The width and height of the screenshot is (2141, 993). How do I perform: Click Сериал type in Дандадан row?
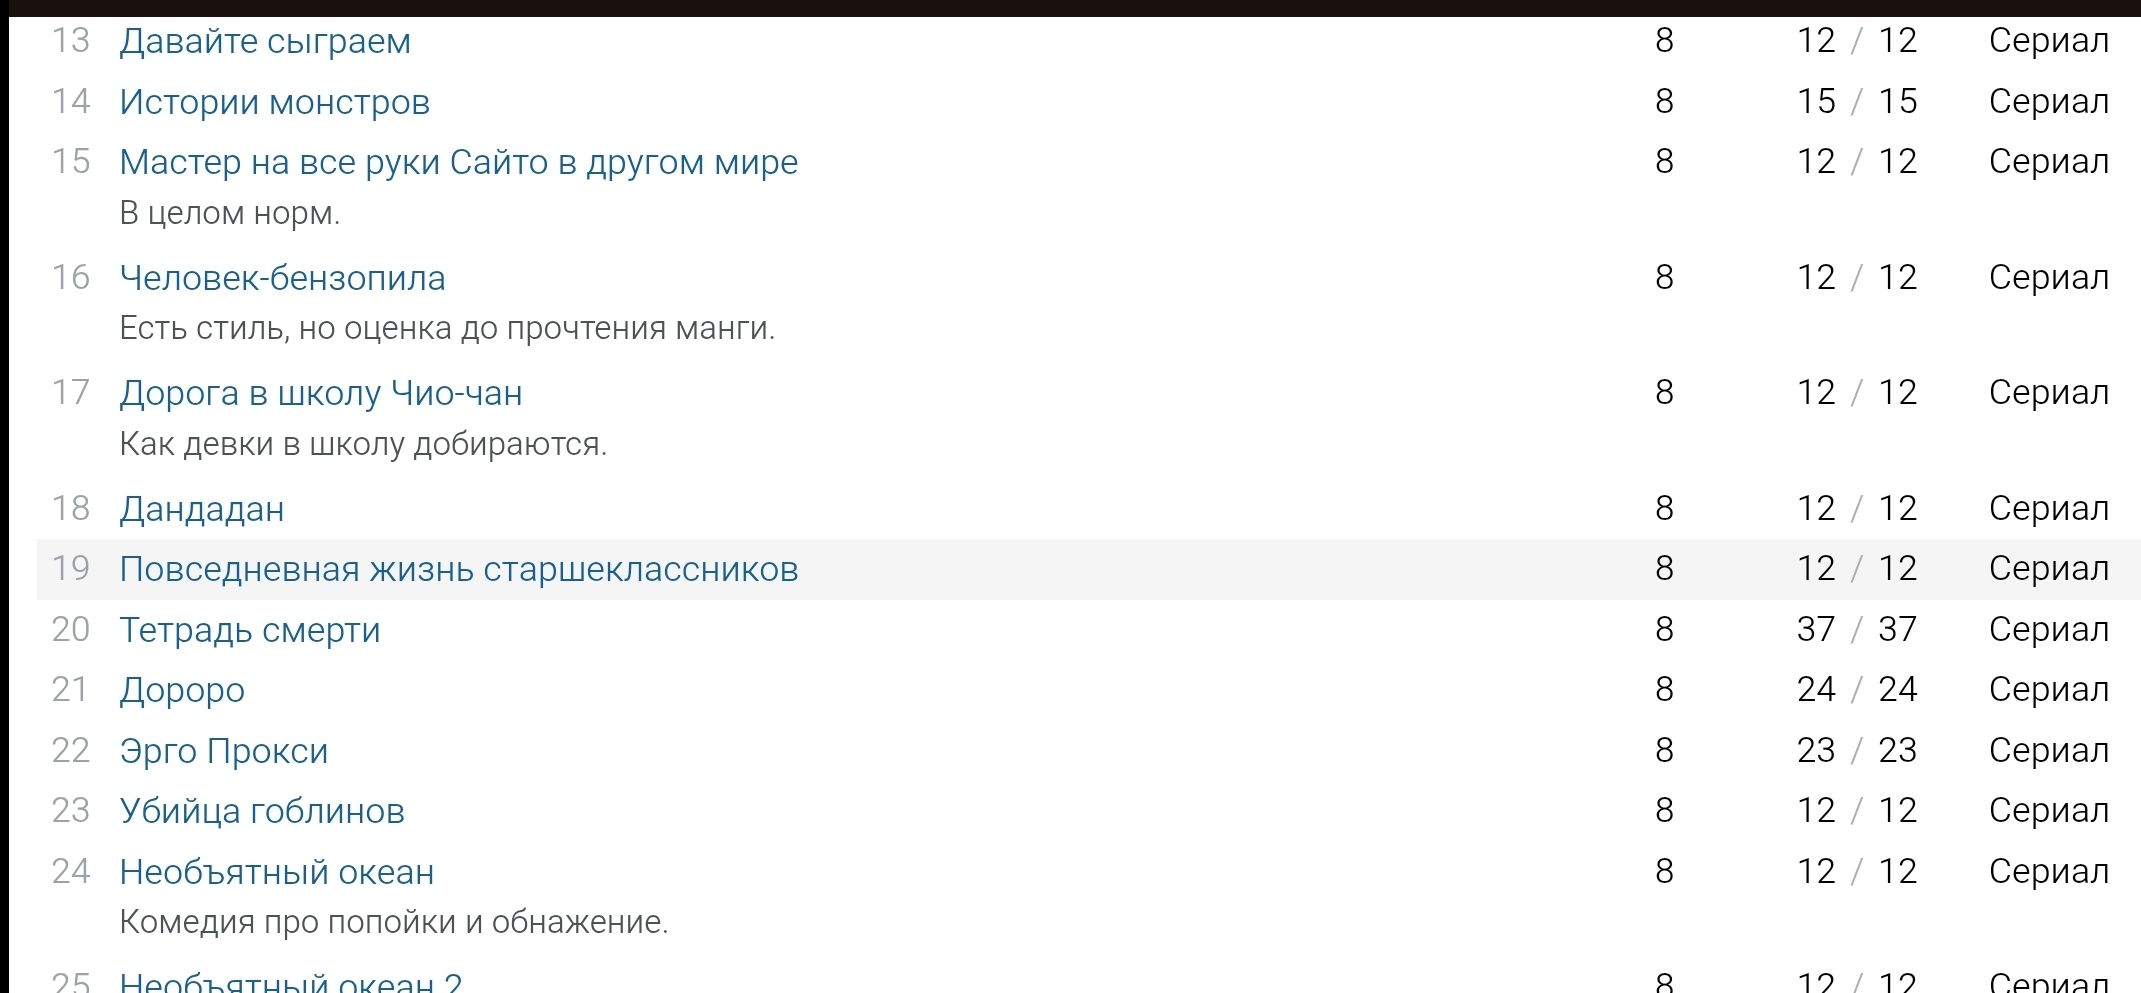tap(2048, 509)
